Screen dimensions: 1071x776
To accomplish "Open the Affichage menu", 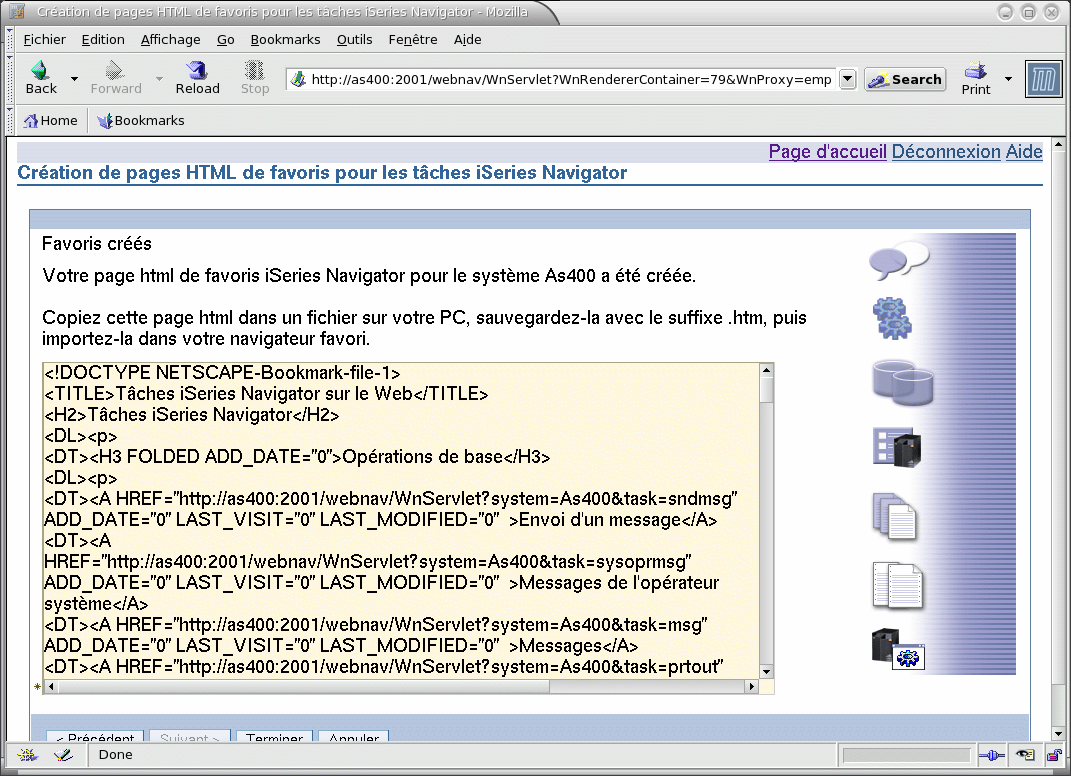I will coord(171,40).
